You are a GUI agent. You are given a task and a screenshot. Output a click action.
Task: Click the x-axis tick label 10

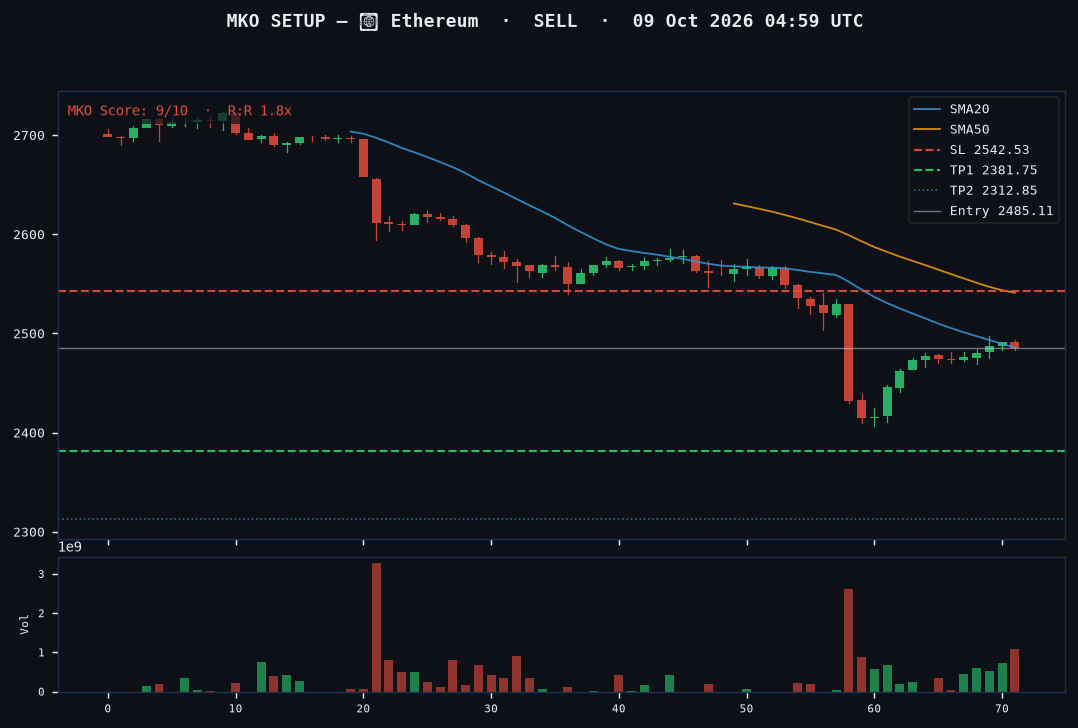coord(236,709)
